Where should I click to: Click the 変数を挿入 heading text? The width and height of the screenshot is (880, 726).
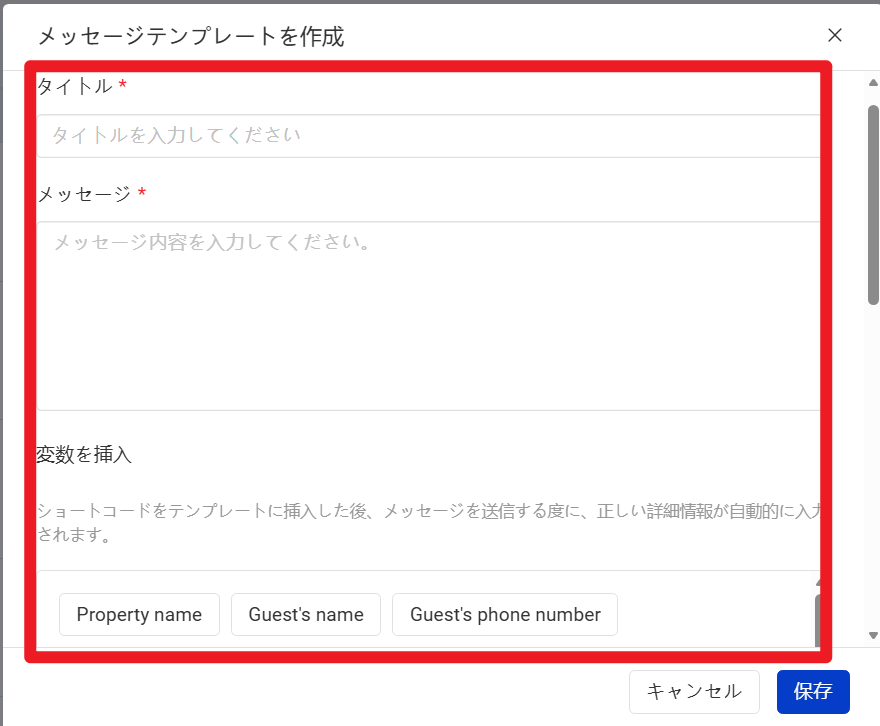(x=84, y=454)
